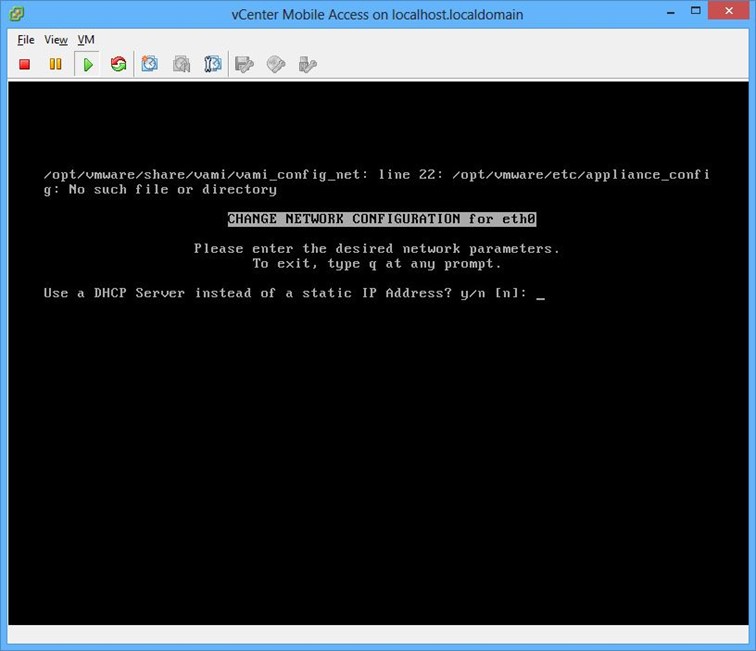The height and width of the screenshot is (651, 756).
Task: Click the DHCP Server y/n prompt line
Action: pyautogui.click(x=294, y=293)
